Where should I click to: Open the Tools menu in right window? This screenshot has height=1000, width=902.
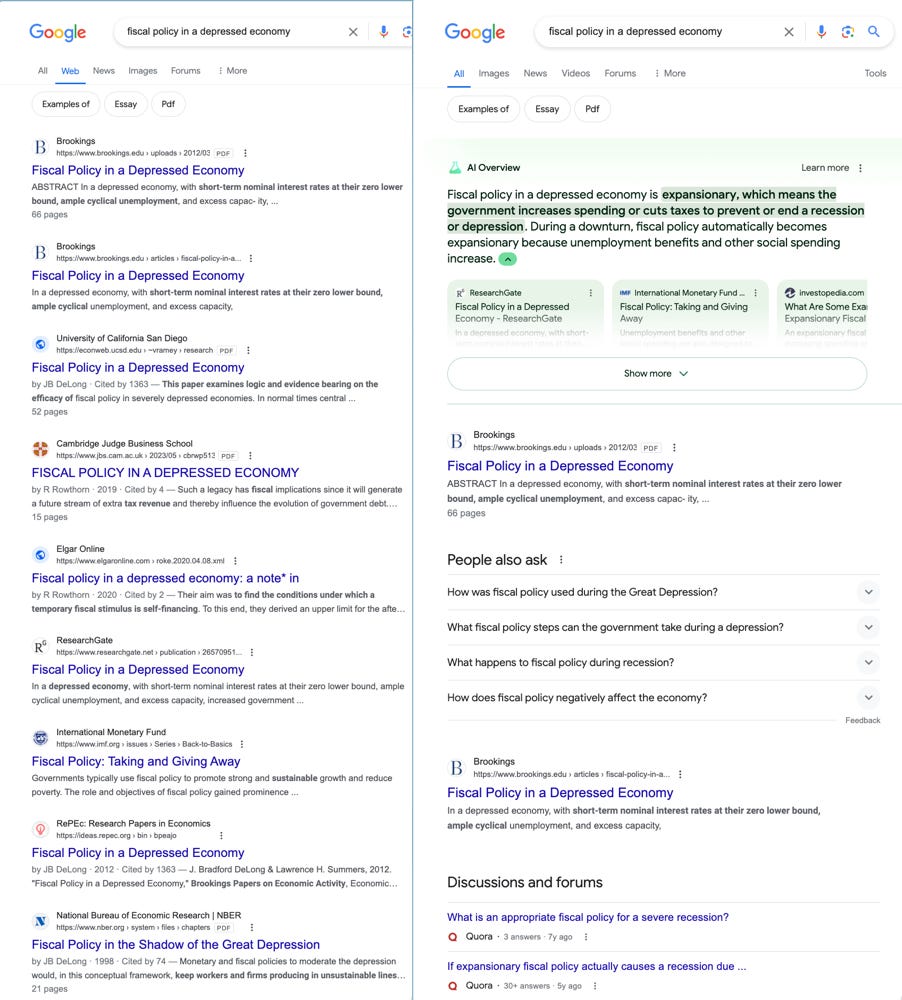(875, 73)
